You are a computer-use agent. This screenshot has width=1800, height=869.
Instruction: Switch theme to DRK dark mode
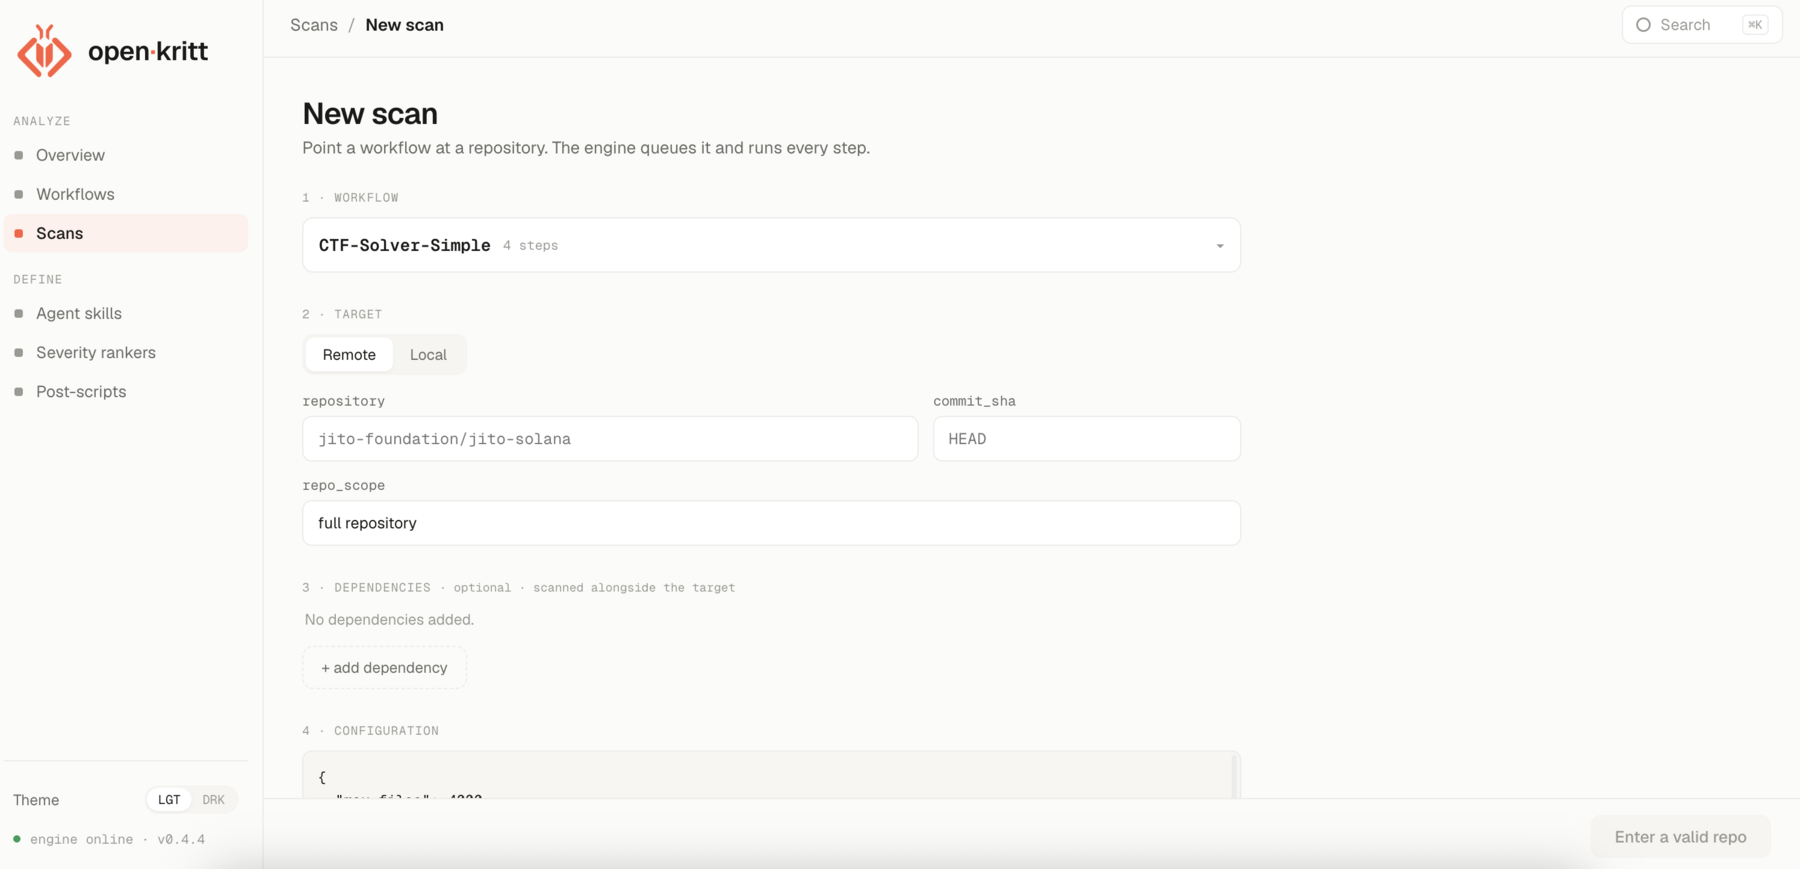coord(213,800)
